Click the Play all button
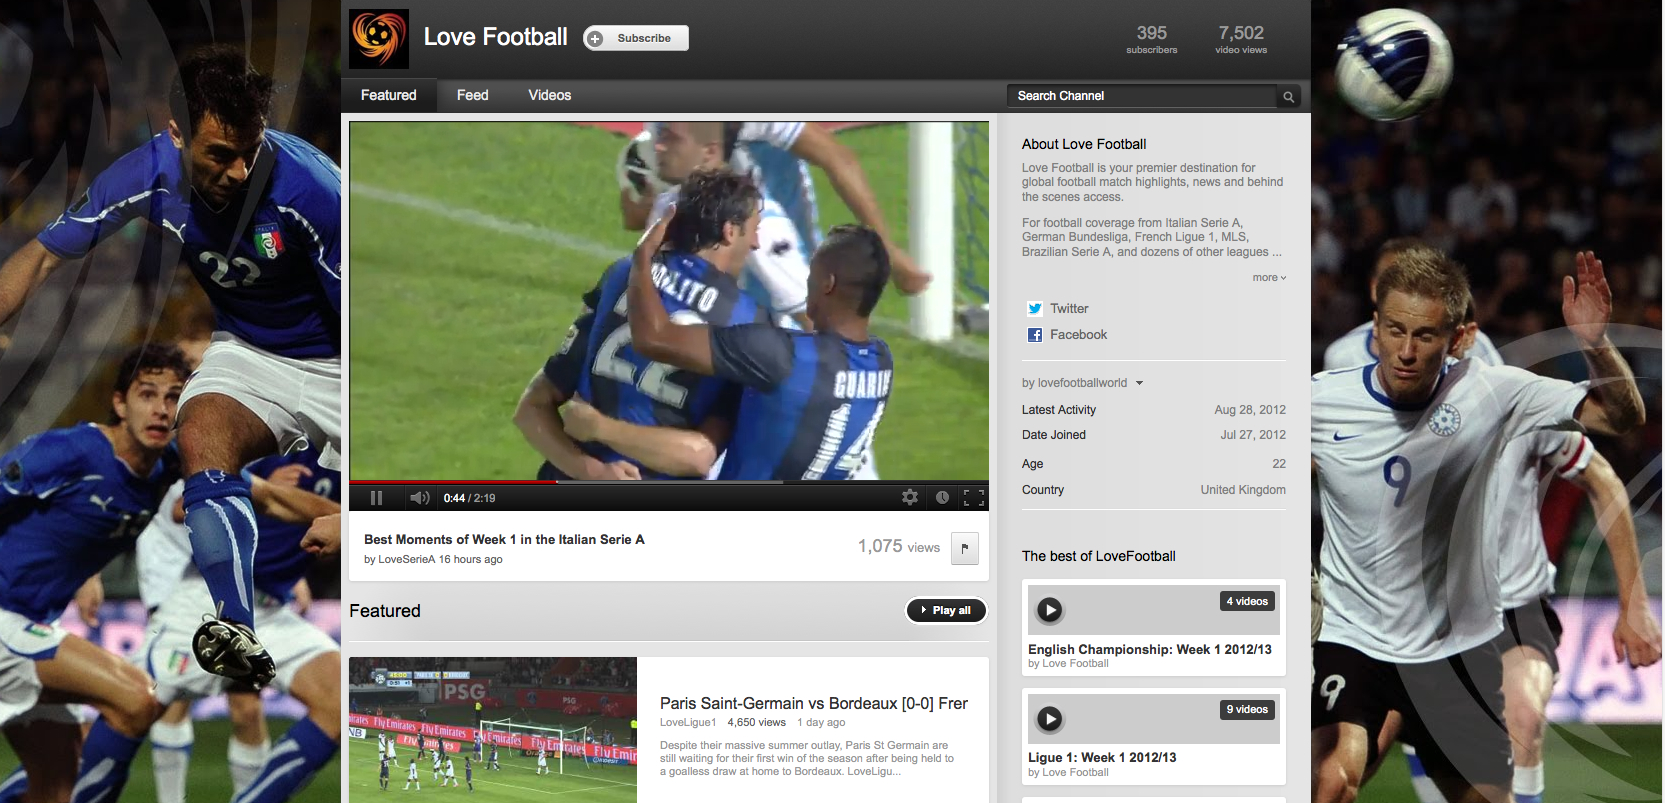The image size is (1665, 803). (x=946, y=610)
